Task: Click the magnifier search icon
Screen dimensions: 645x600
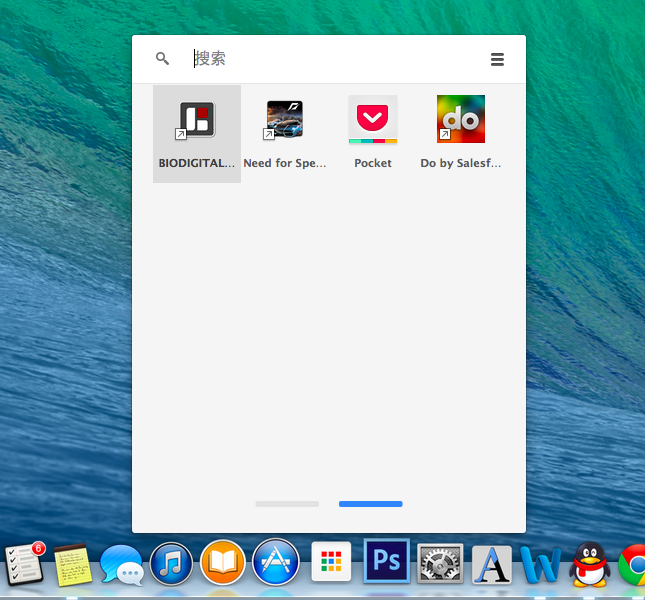Action: point(162,58)
